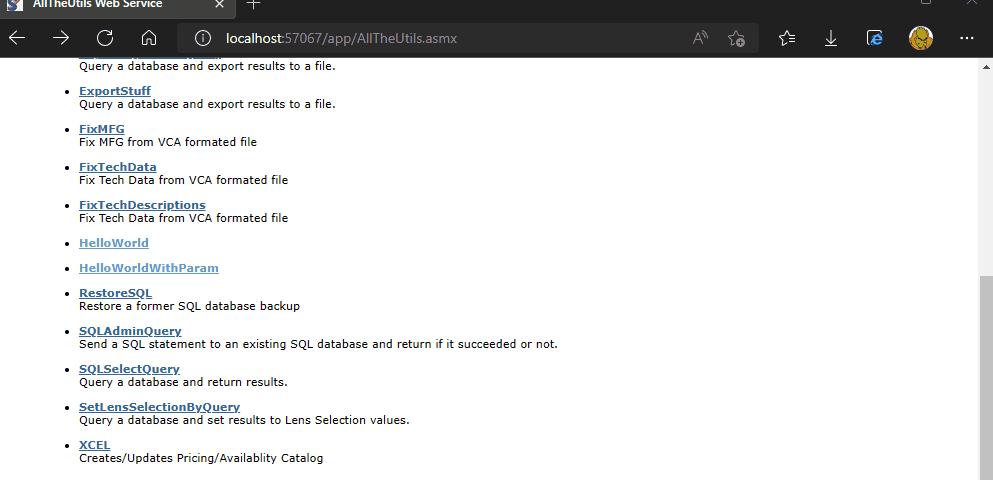The height and width of the screenshot is (480, 993).
Task: Open the browser home page
Action: [149, 38]
